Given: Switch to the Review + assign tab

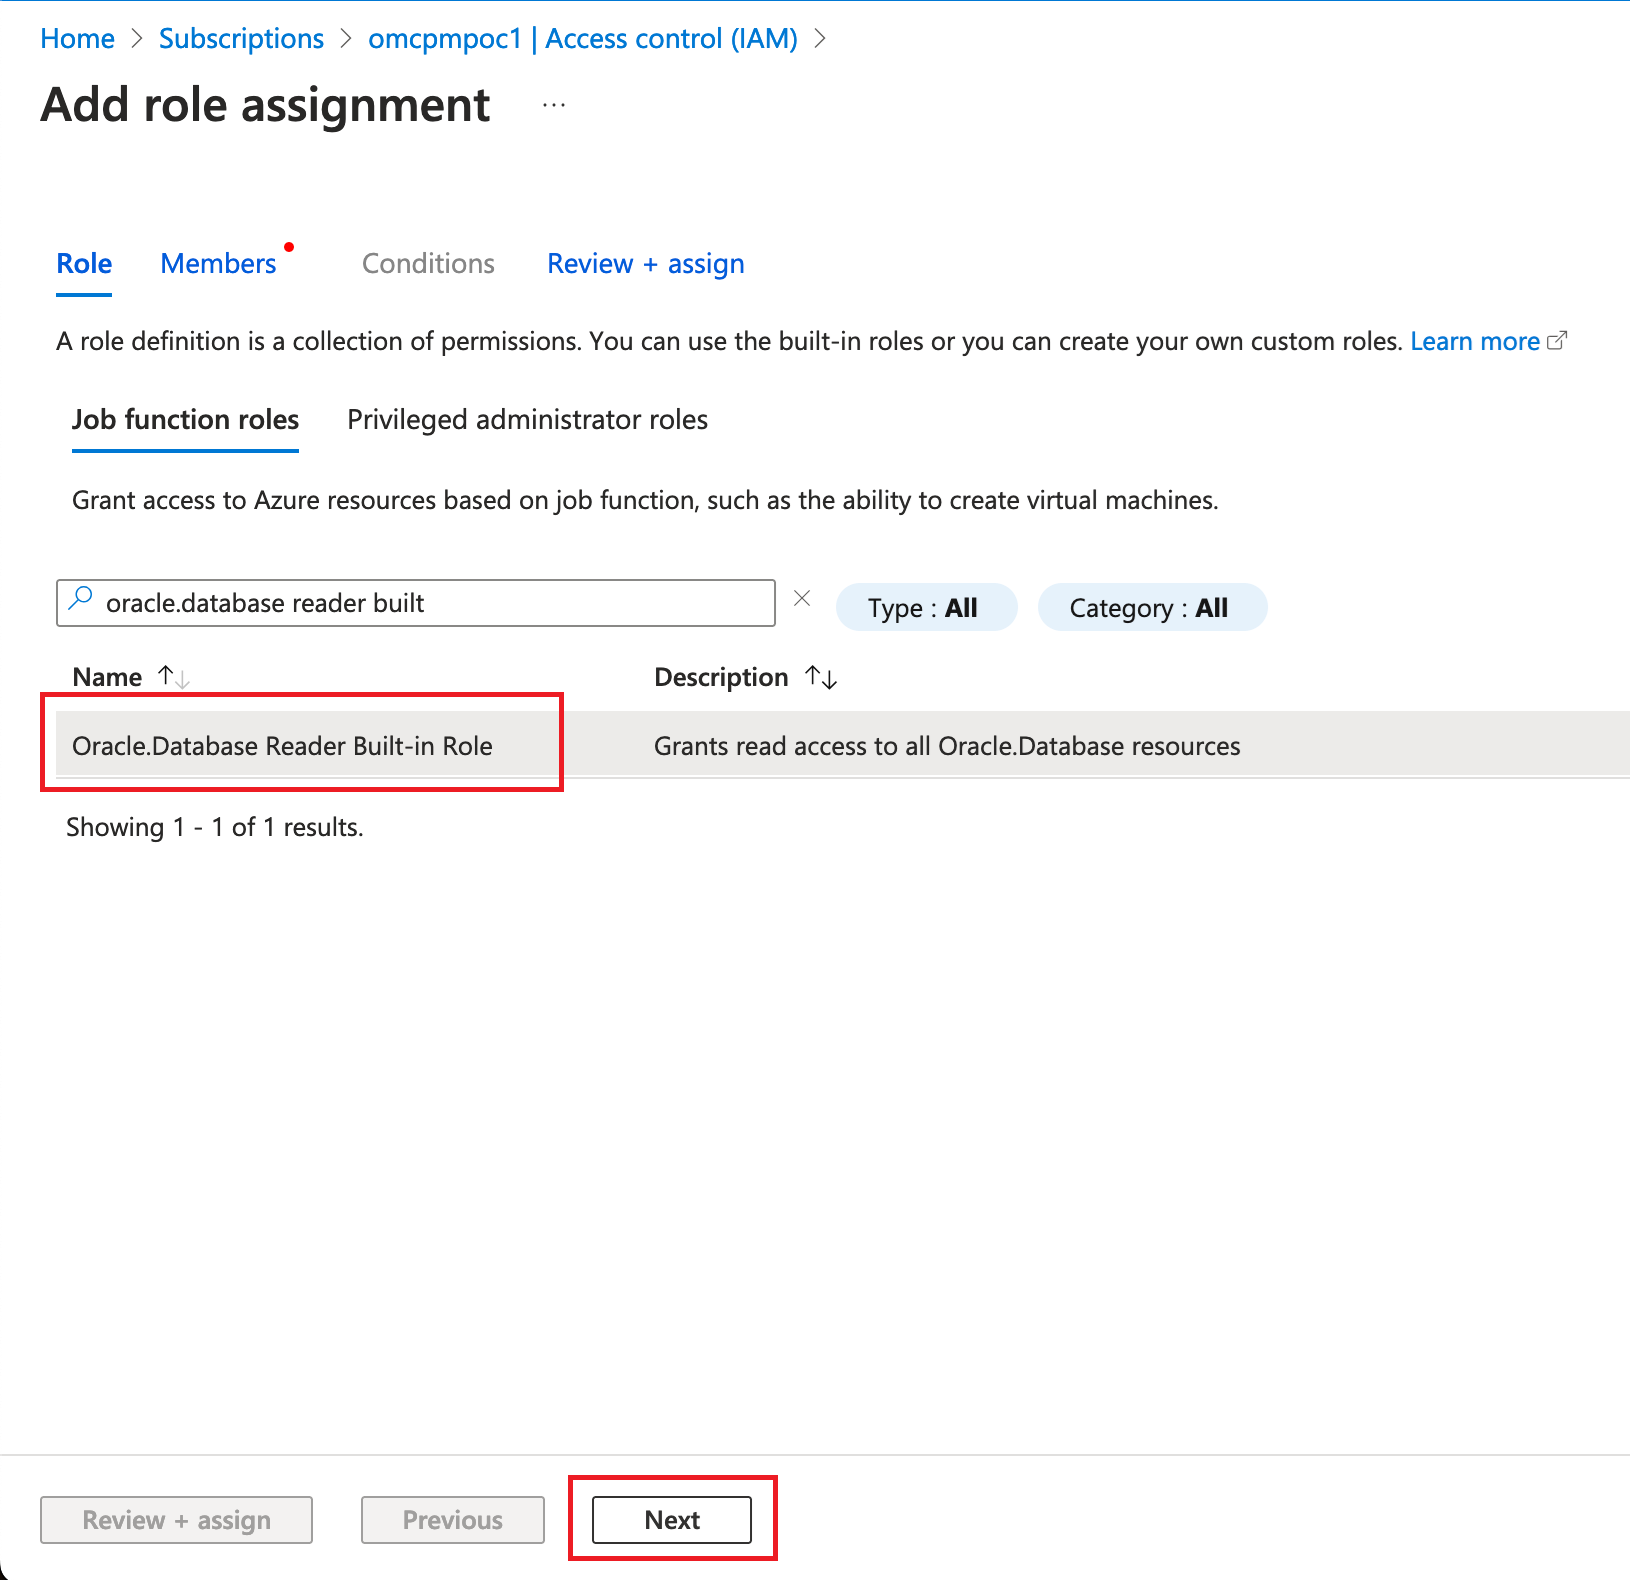Looking at the screenshot, I should tap(645, 263).
